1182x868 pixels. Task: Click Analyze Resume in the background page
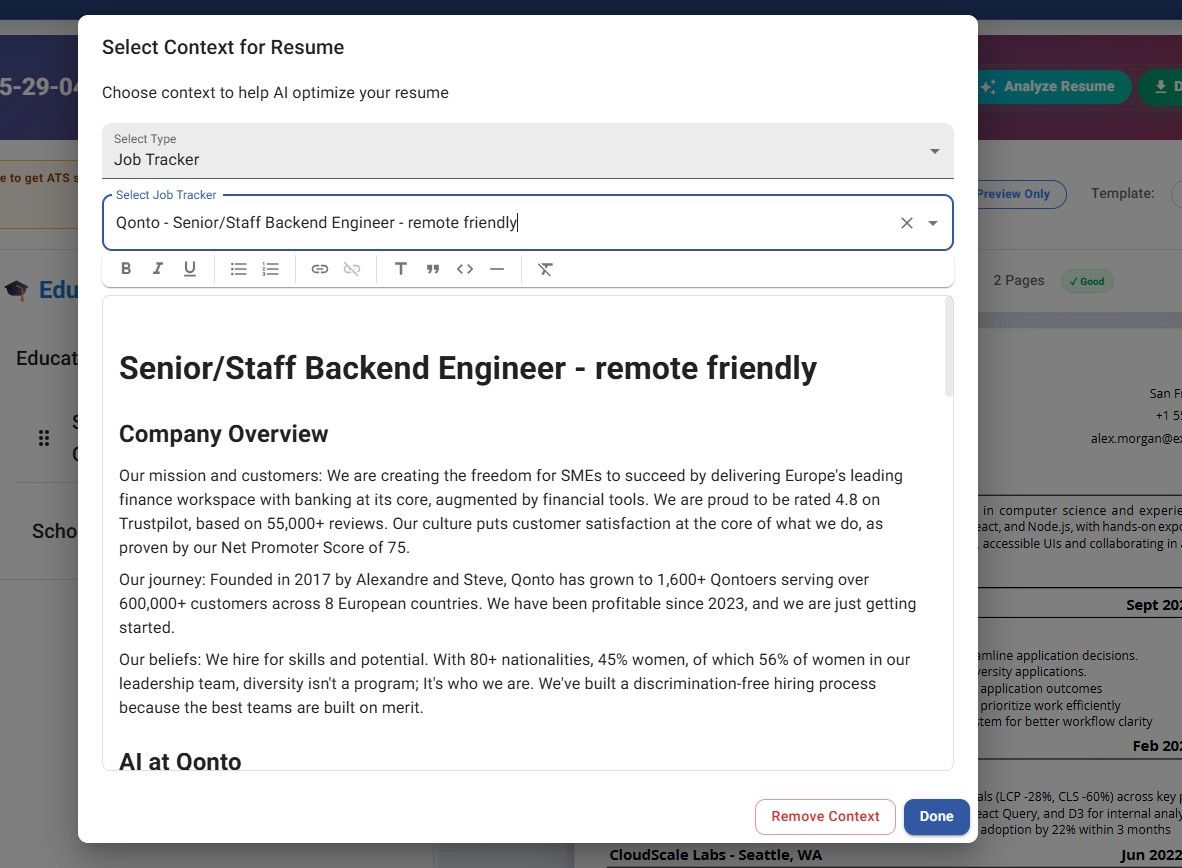coord(1057,86)
